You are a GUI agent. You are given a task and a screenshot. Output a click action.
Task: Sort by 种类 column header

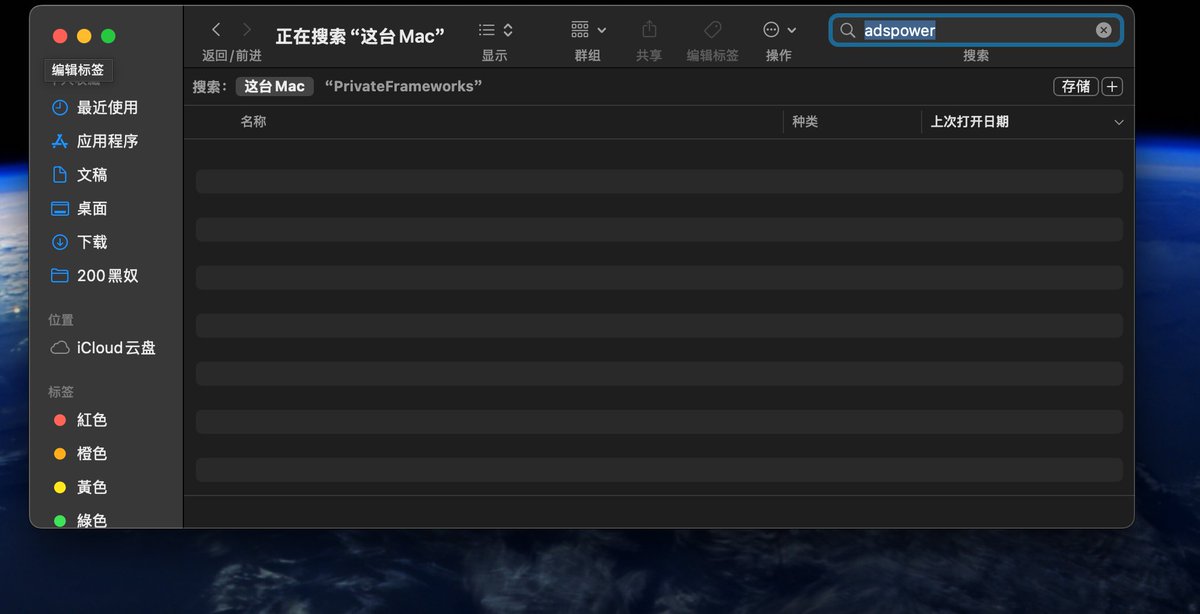[x=805, y=121]
